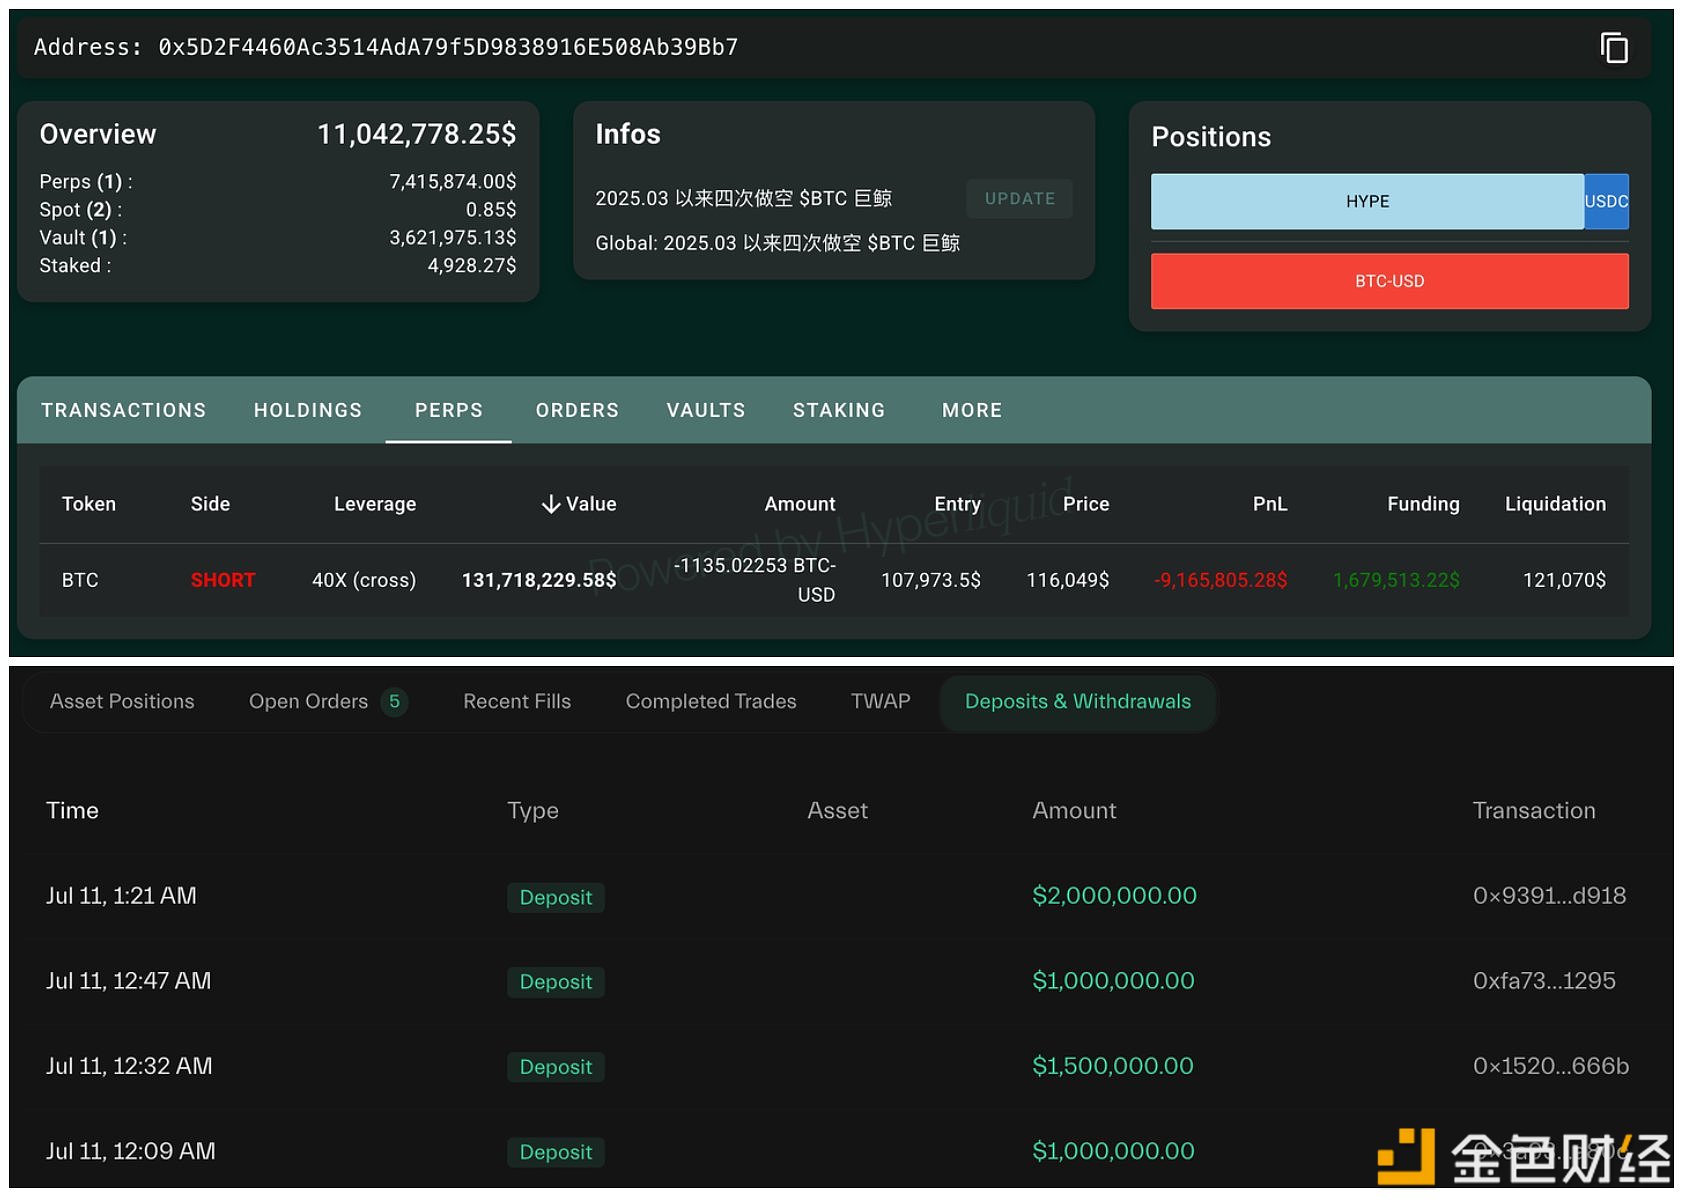Open the HOLDINGS tab
1686x1200 pixels.
[x=307, y=410]
